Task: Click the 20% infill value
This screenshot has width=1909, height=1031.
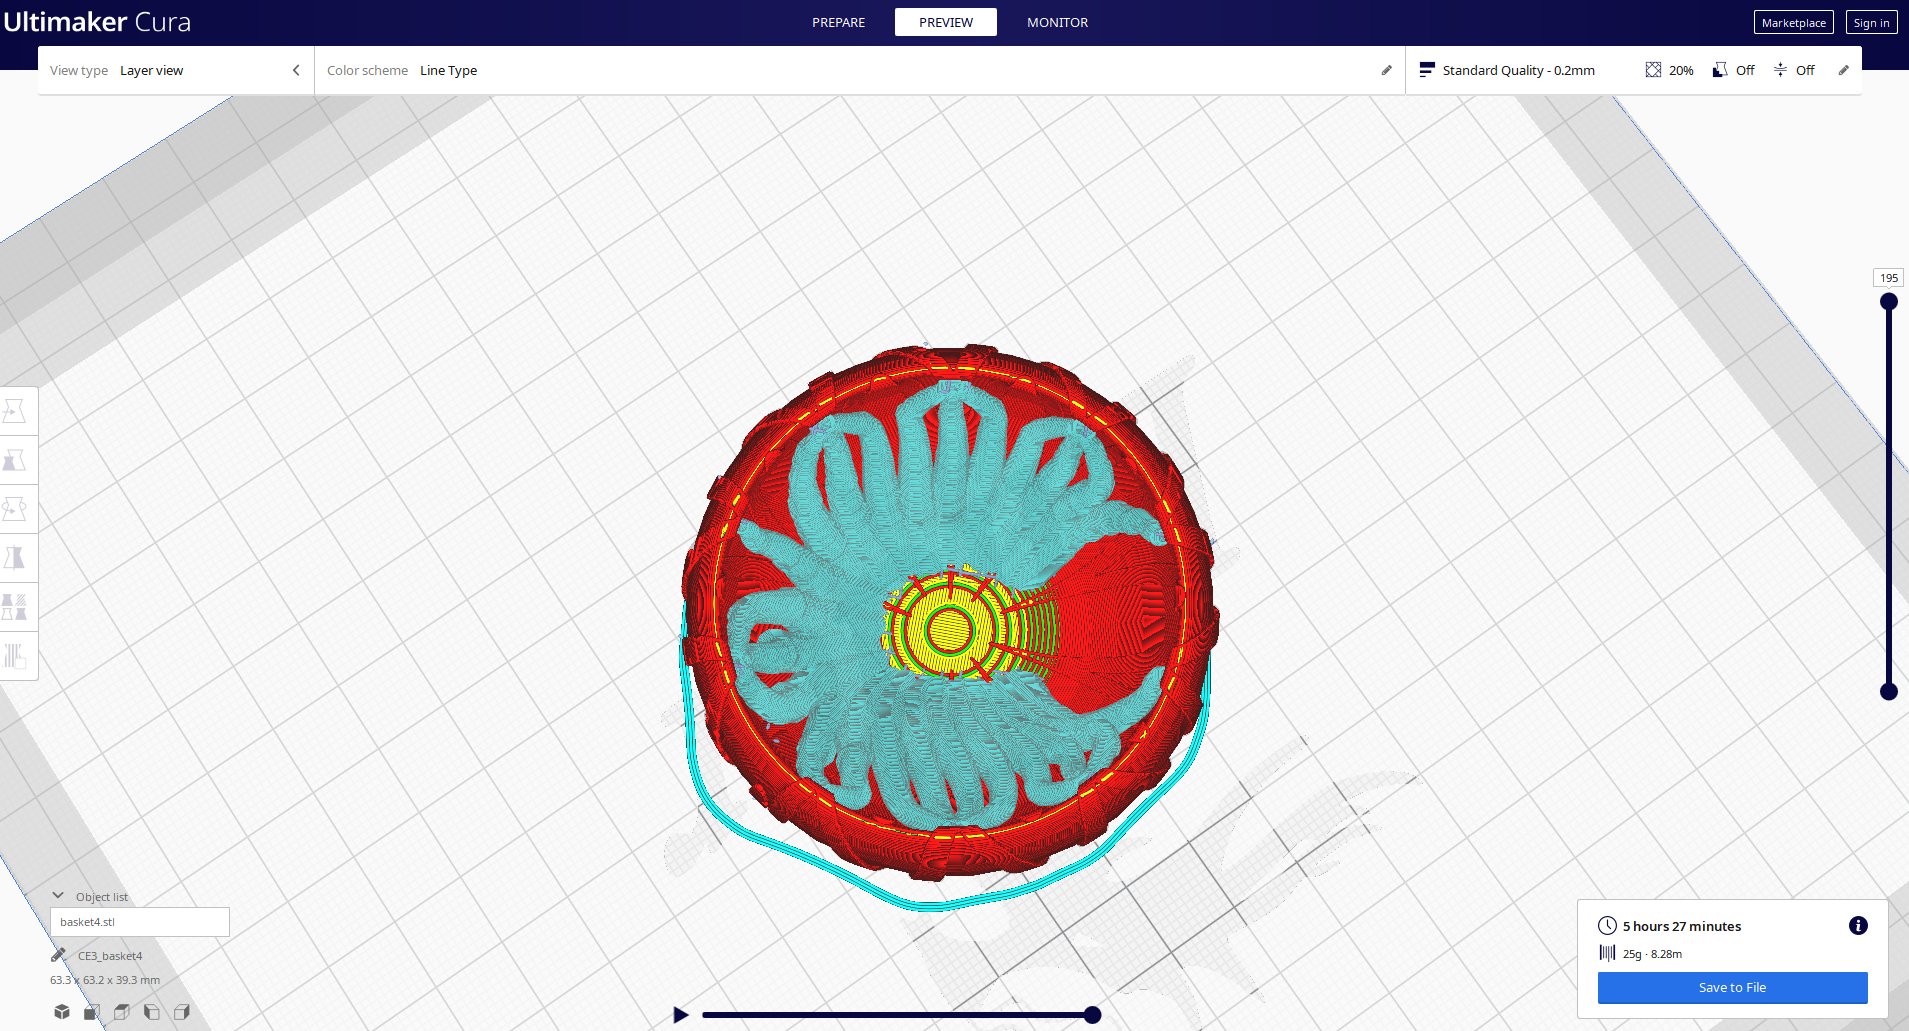Action: [x=1681, y=70]
